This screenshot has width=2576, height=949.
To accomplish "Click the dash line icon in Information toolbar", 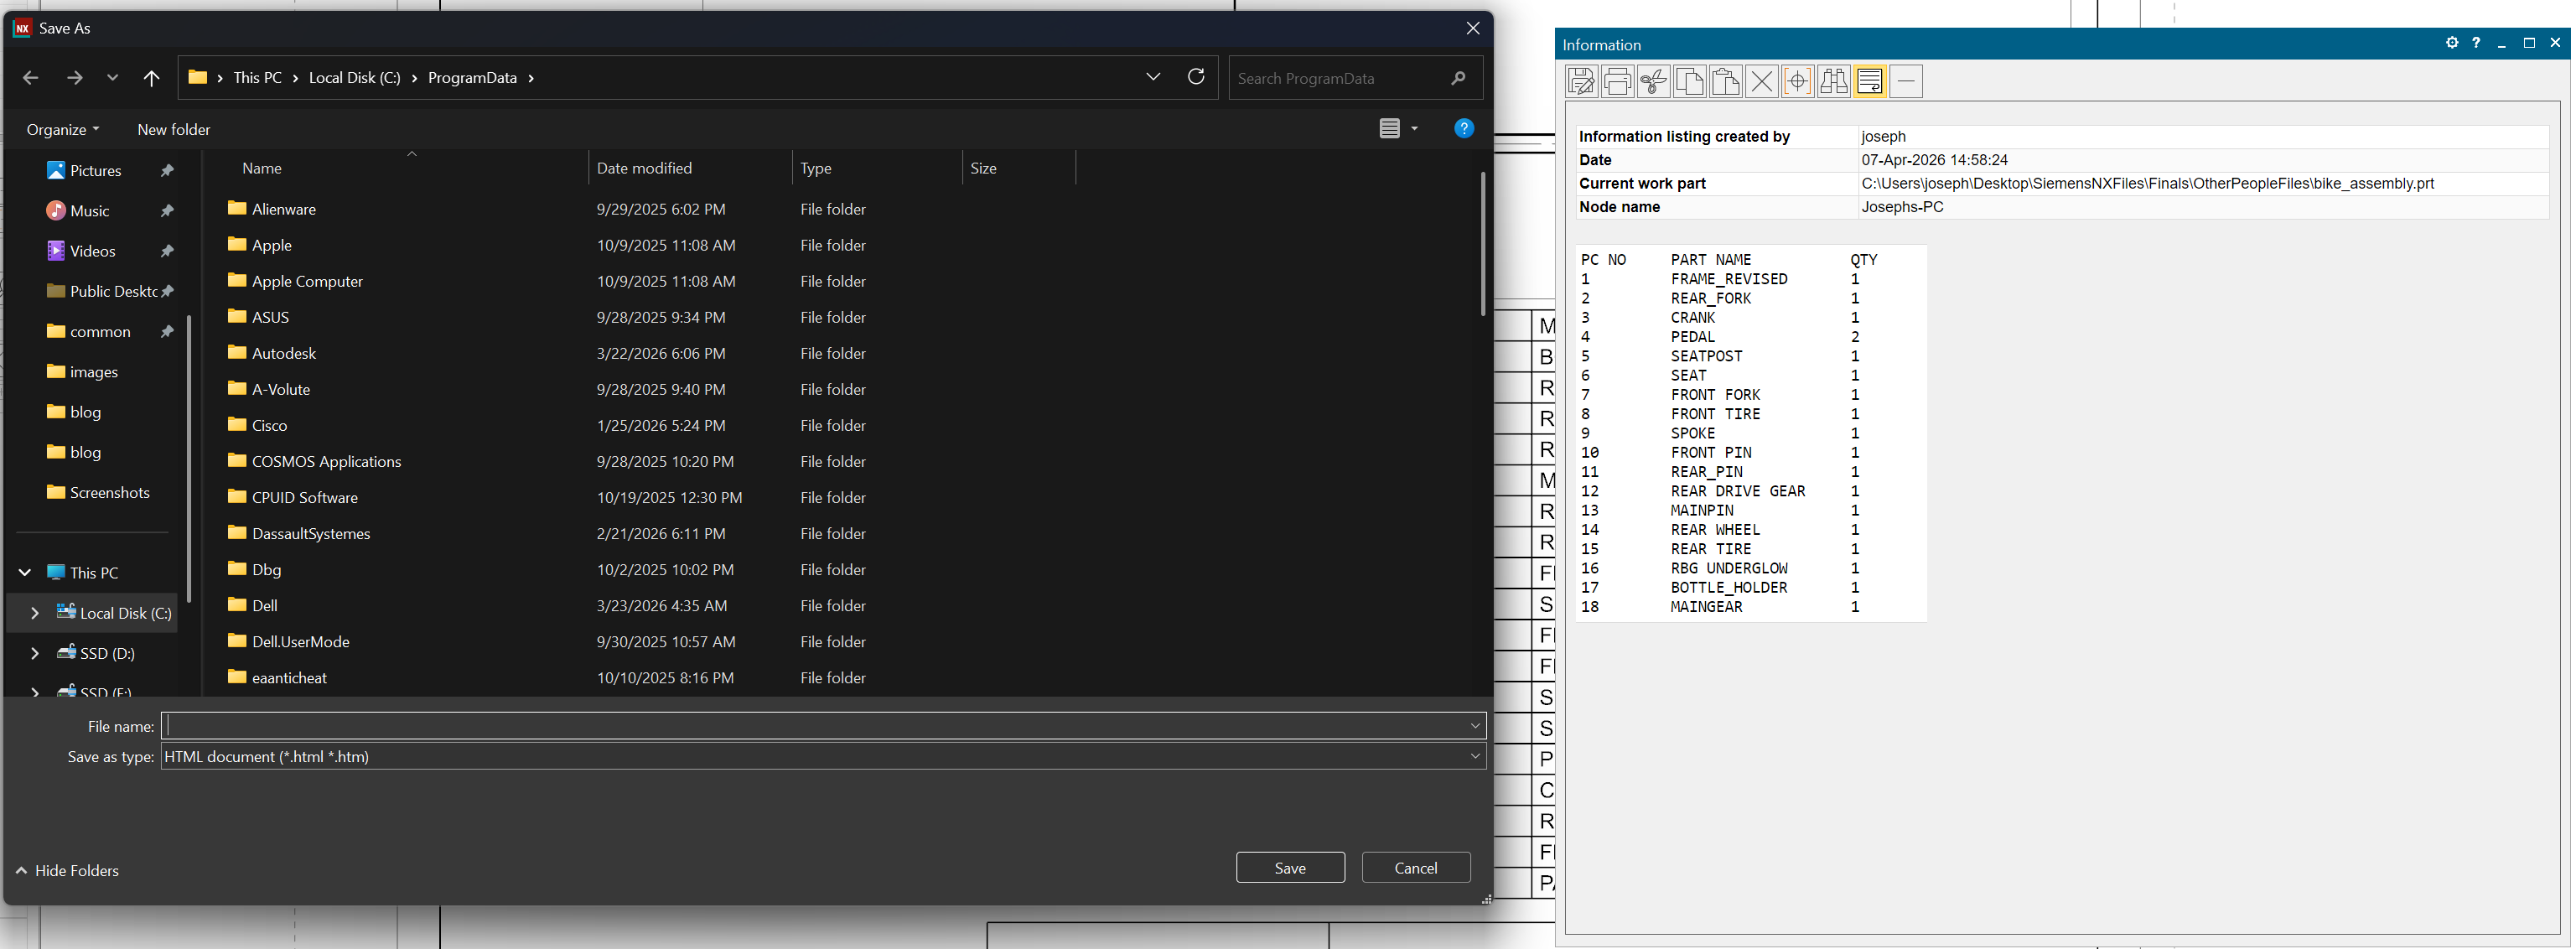I will [x=1906, y=81].
